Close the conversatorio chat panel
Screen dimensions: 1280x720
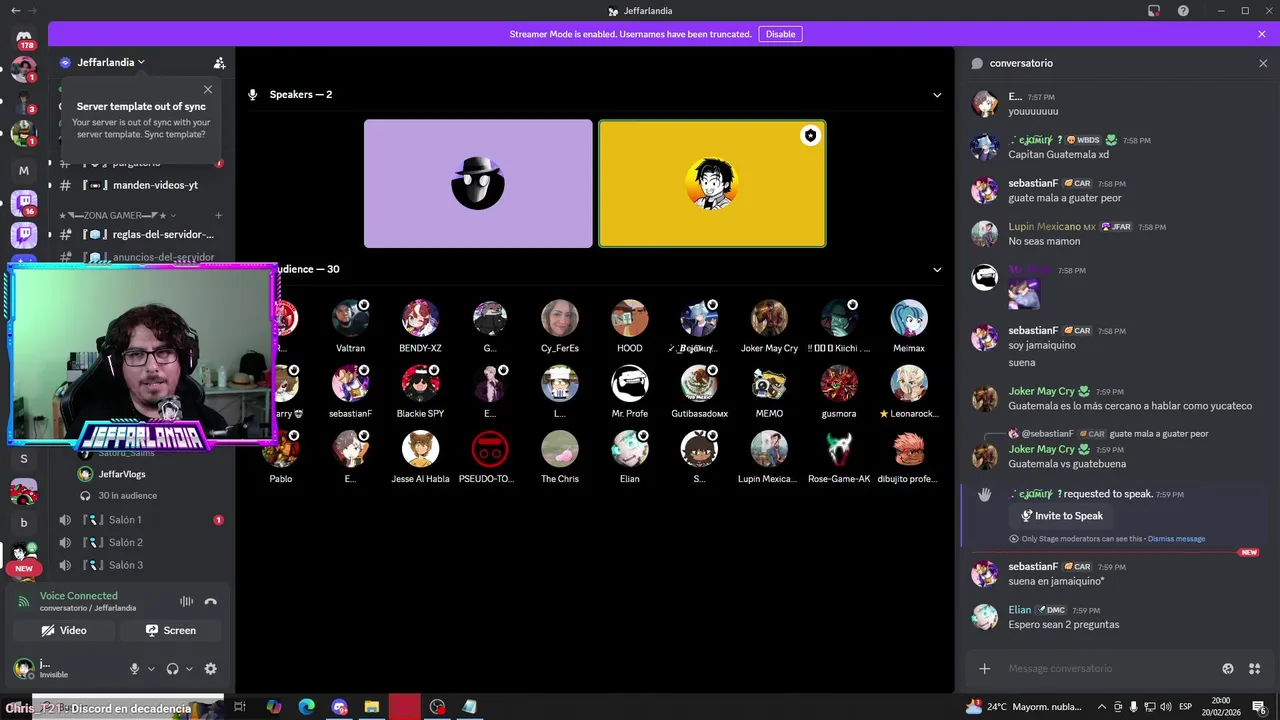(x=1263, y=63)
